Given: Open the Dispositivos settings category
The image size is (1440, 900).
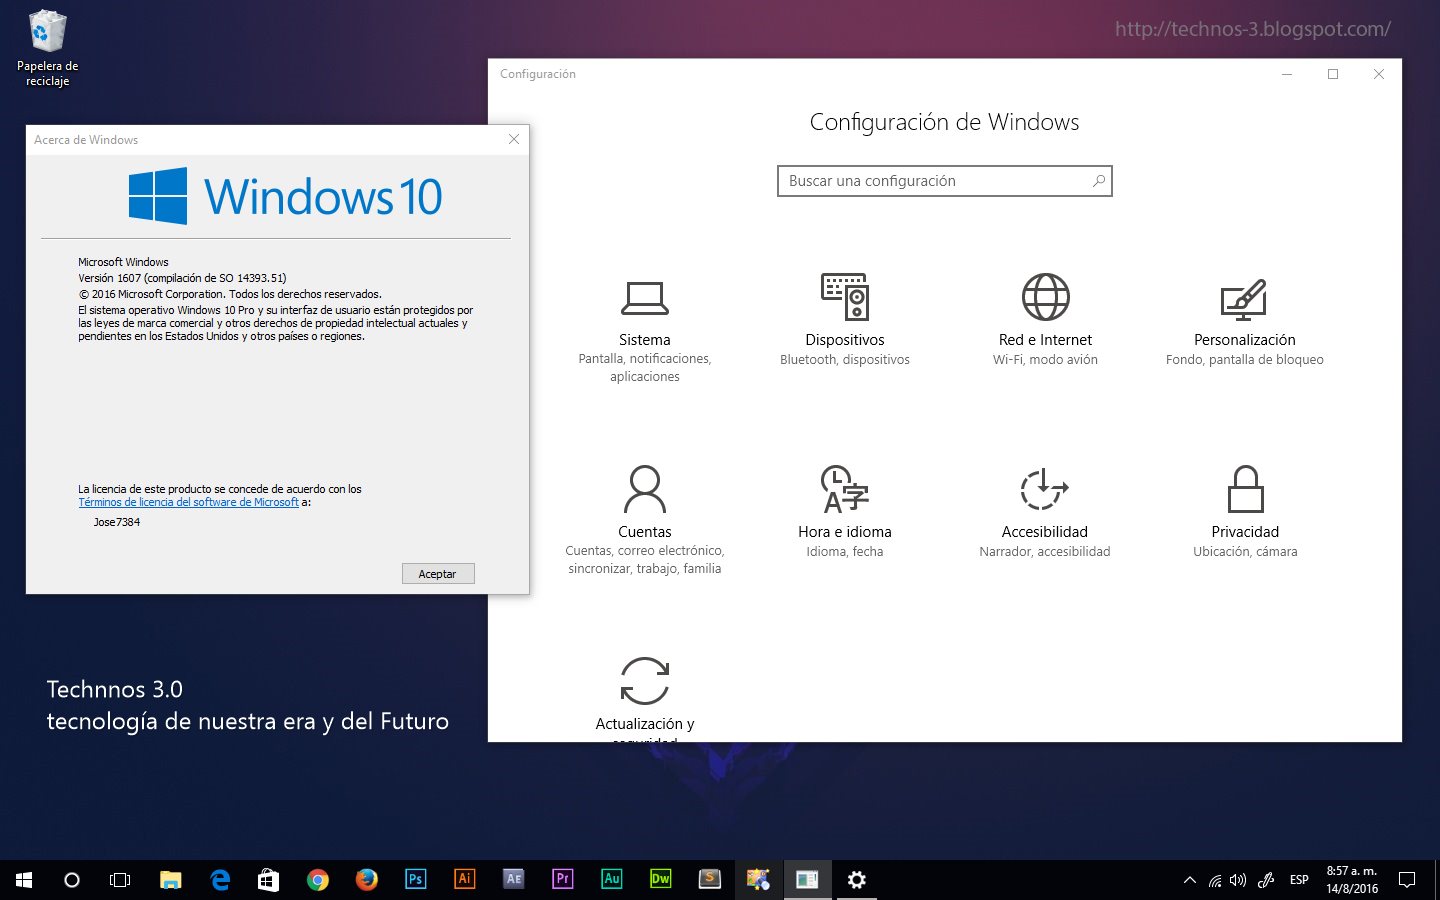Looking at the screenshot, I should [x=845, y=320].
